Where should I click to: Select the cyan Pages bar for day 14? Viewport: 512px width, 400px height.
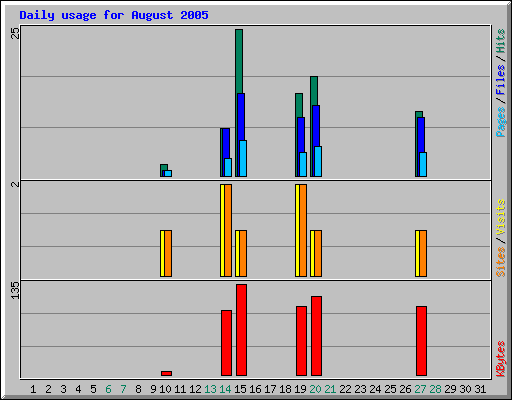(228, 167)
